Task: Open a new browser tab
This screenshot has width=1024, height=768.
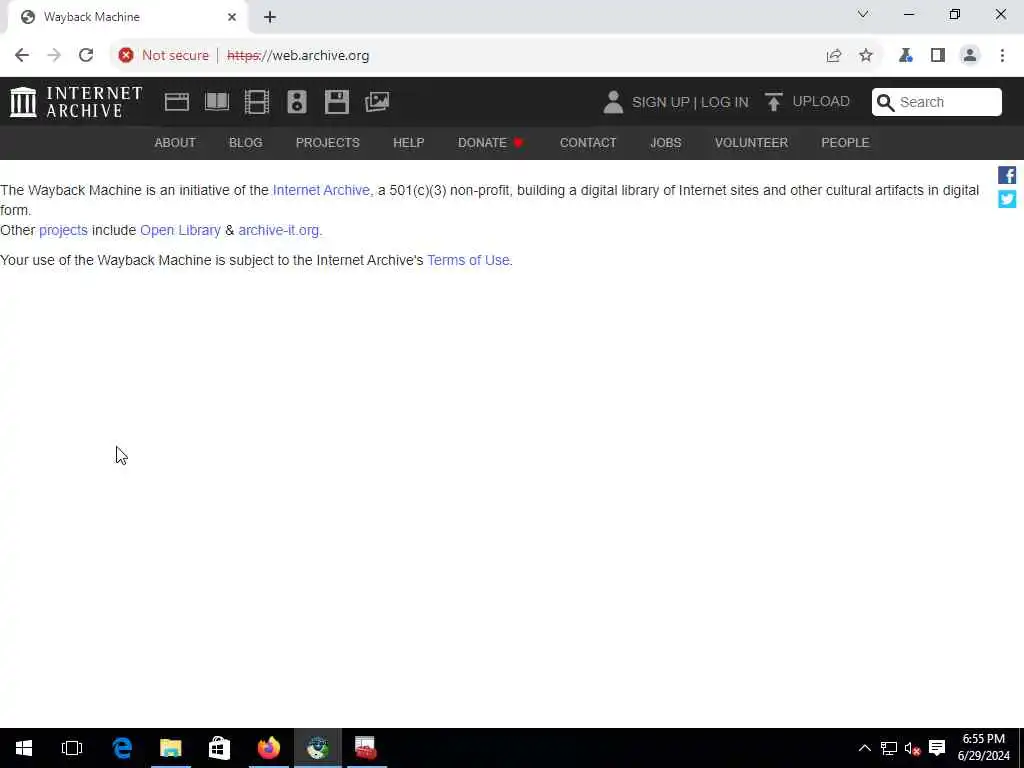Action: coord(270,17)
